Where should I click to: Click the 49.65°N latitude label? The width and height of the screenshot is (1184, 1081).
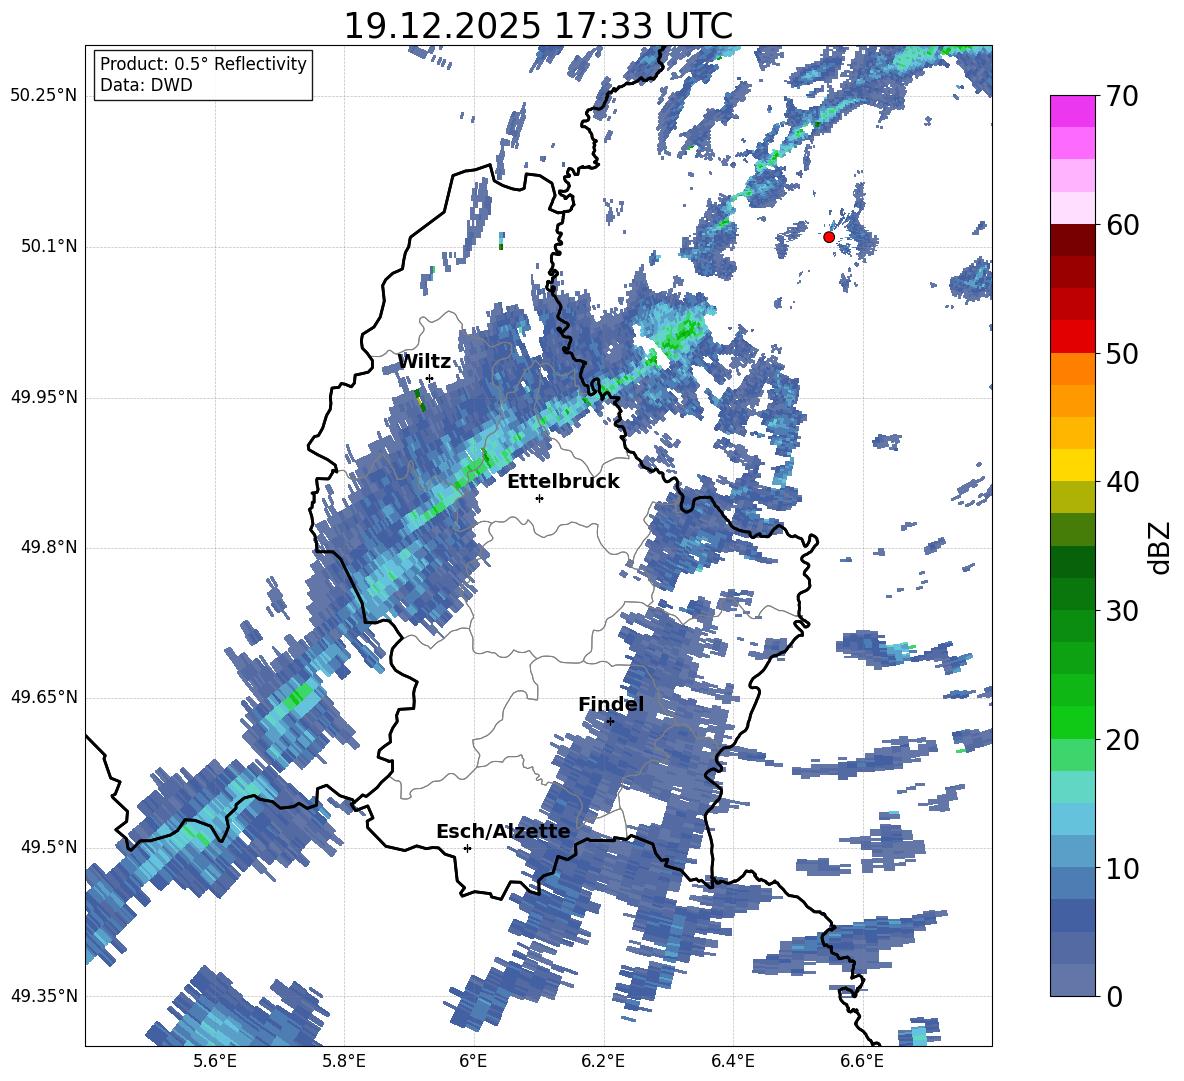pos(44,697)
